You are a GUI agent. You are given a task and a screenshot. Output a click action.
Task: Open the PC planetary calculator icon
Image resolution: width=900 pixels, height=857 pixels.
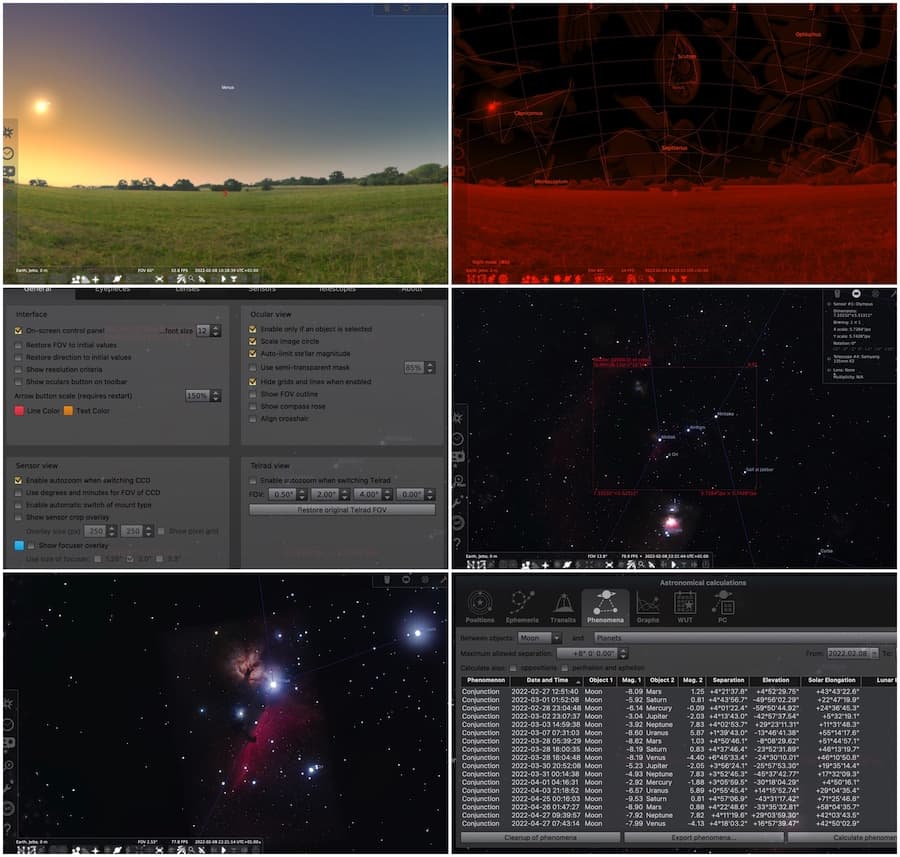pos(723,607)
